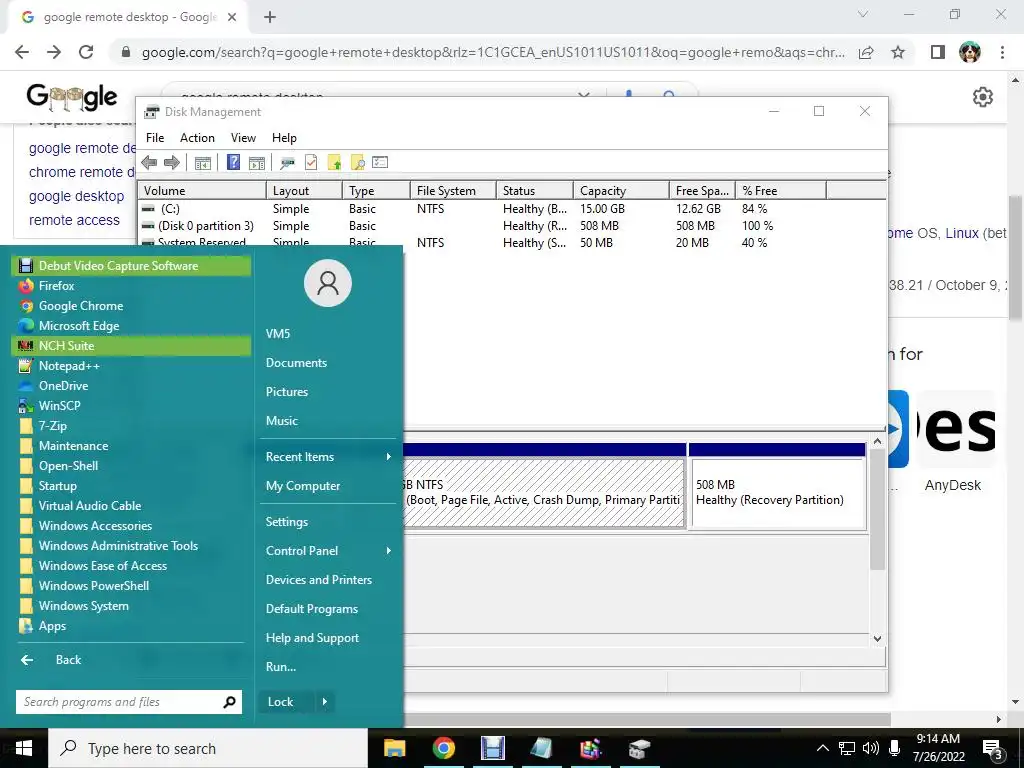This screenshot has height=768, width=1024.
Task: Open Chrome side panel icon
Action: pos(938,52)
